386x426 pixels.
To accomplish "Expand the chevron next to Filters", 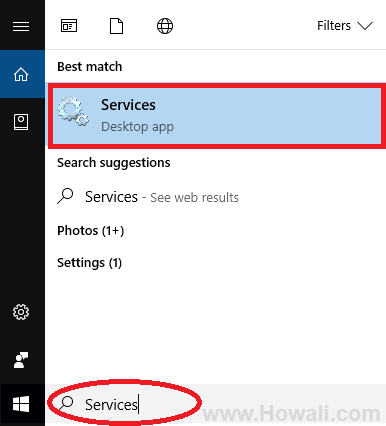I will [365, 26].
